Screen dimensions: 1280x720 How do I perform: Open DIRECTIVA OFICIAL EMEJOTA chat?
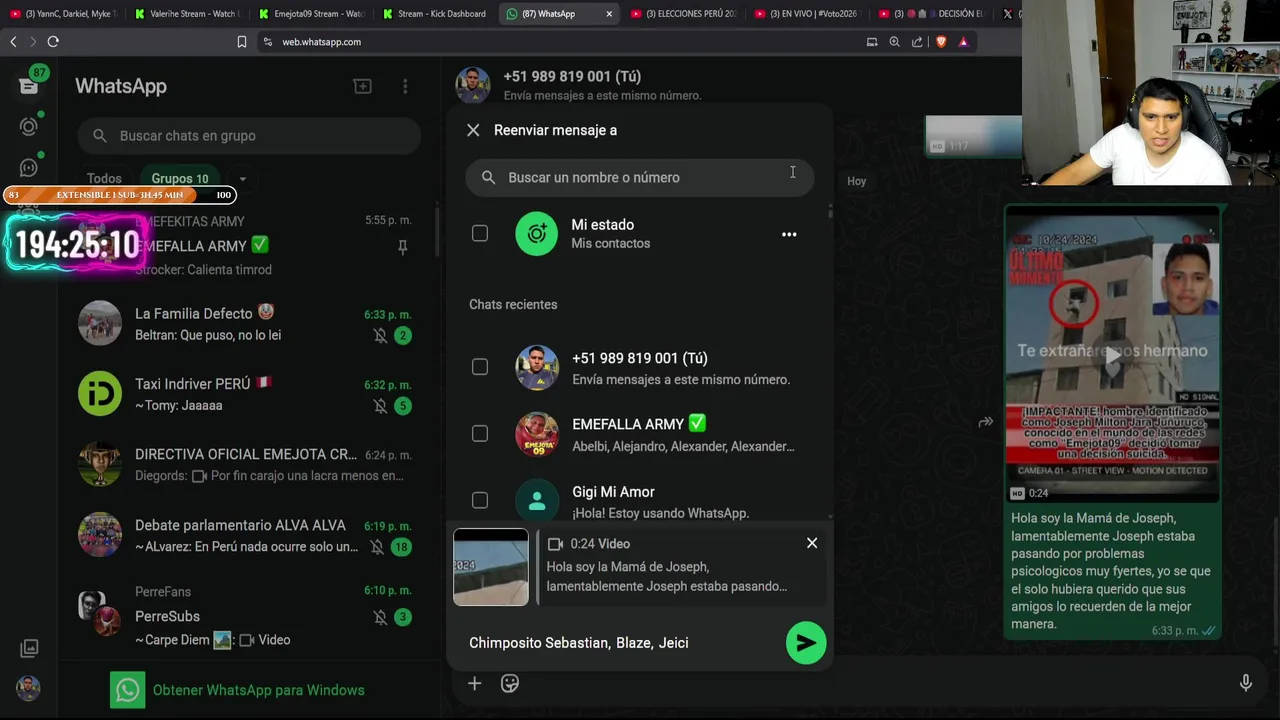(248, 464)
